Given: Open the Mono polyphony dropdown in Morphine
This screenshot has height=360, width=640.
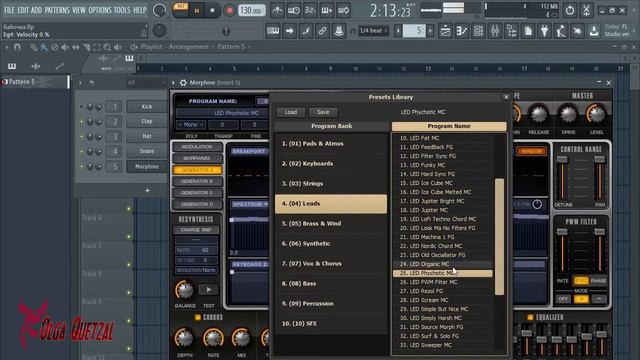Looking at the screenshot, I should coord(191,124).
